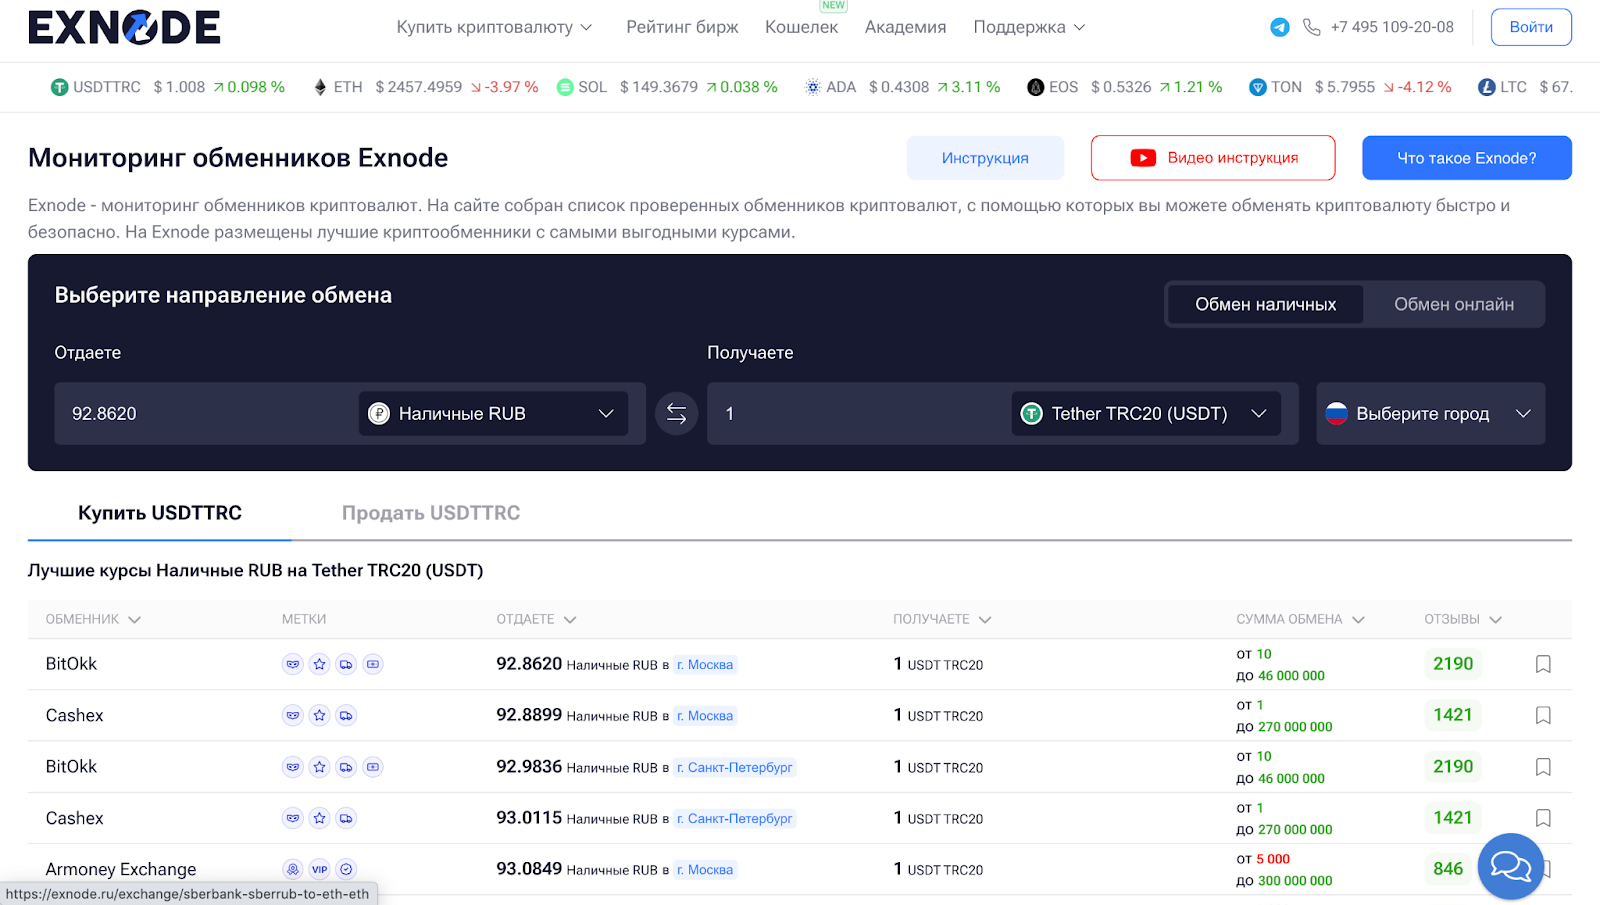Viewport: 1600px width, 905px height.
Task: Open 846 reviews for Armoney Exchange
Action: coord(1448,869)
